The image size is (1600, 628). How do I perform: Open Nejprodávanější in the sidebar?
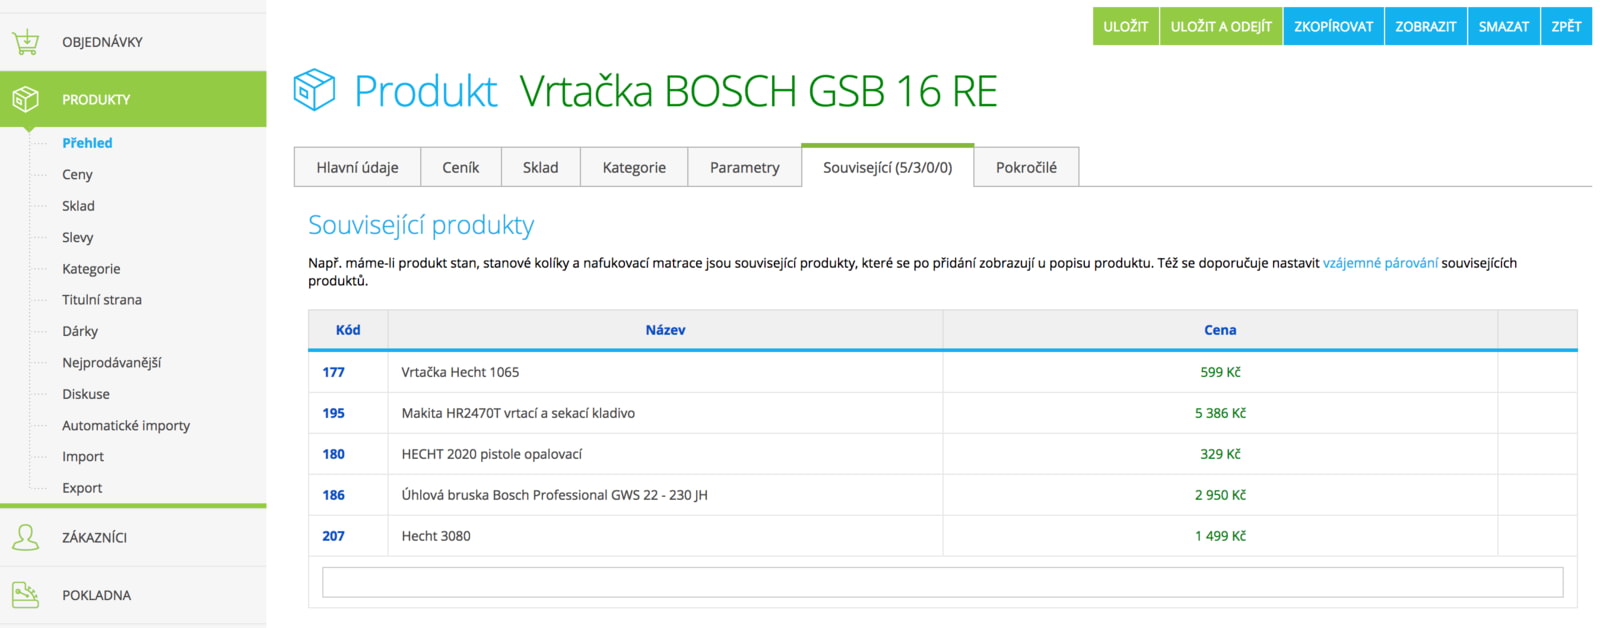111,363
